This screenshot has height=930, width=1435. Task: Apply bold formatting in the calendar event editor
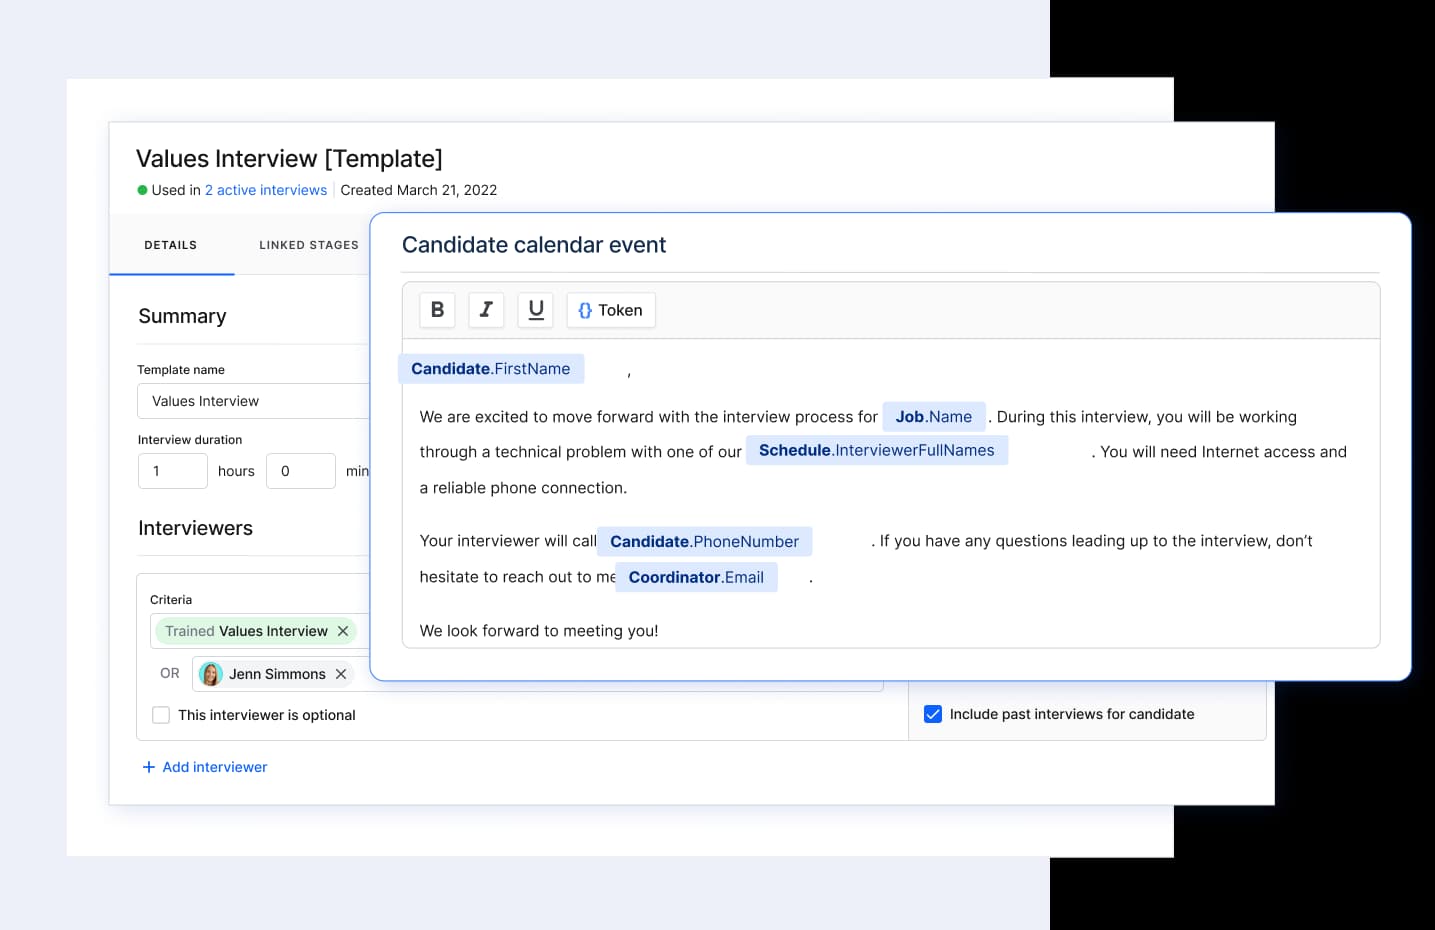436,310
